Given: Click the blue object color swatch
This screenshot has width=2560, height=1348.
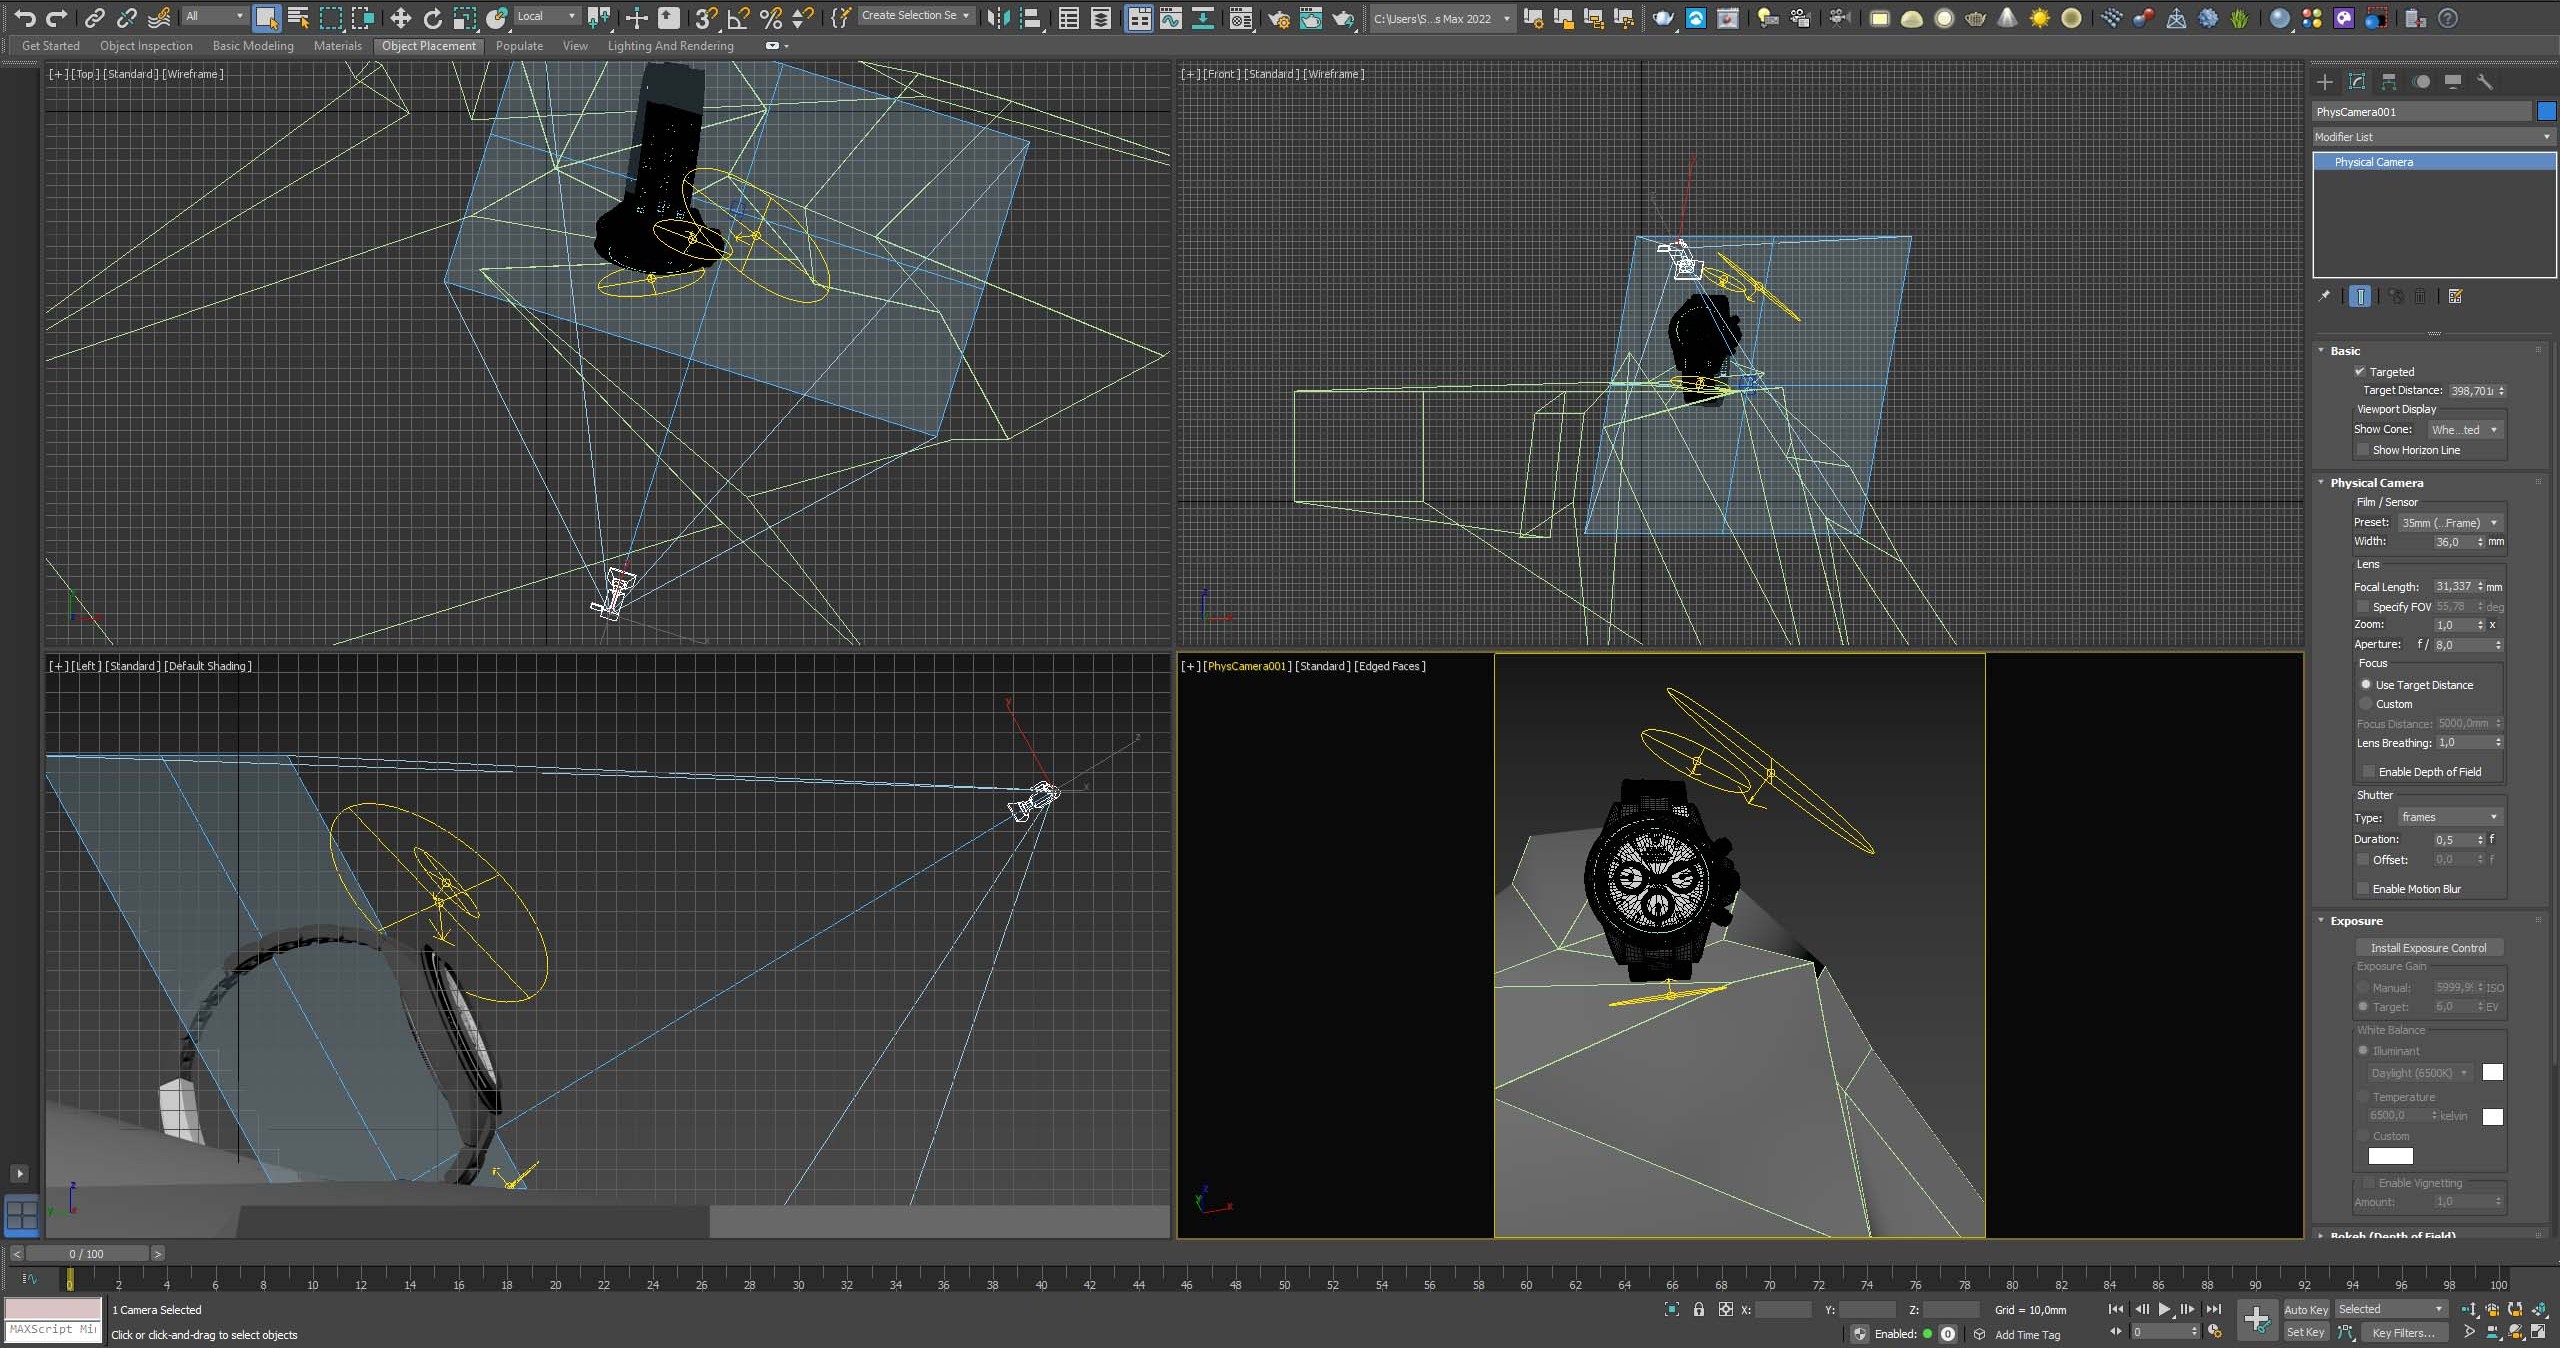Looking at the screenshot, I should (x=2547, y=112).
